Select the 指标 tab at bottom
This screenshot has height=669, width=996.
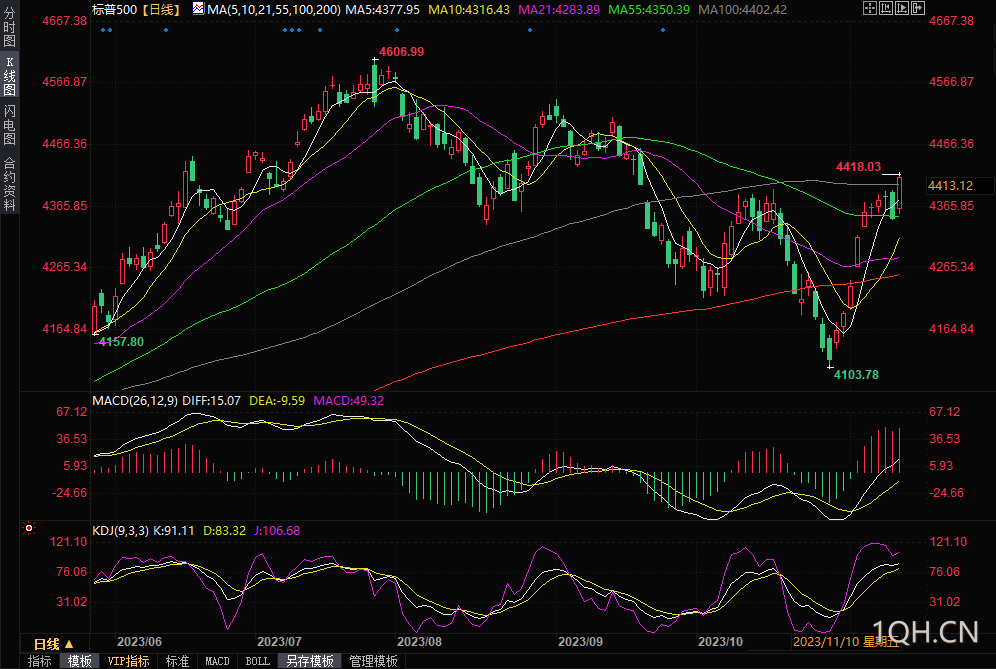pos(40,661)
